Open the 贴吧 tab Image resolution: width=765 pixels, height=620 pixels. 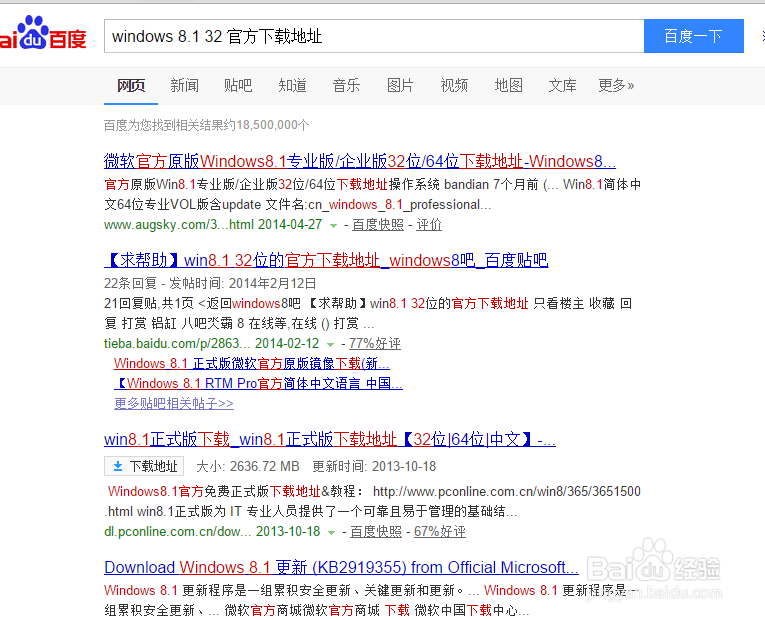coord(238,85)
